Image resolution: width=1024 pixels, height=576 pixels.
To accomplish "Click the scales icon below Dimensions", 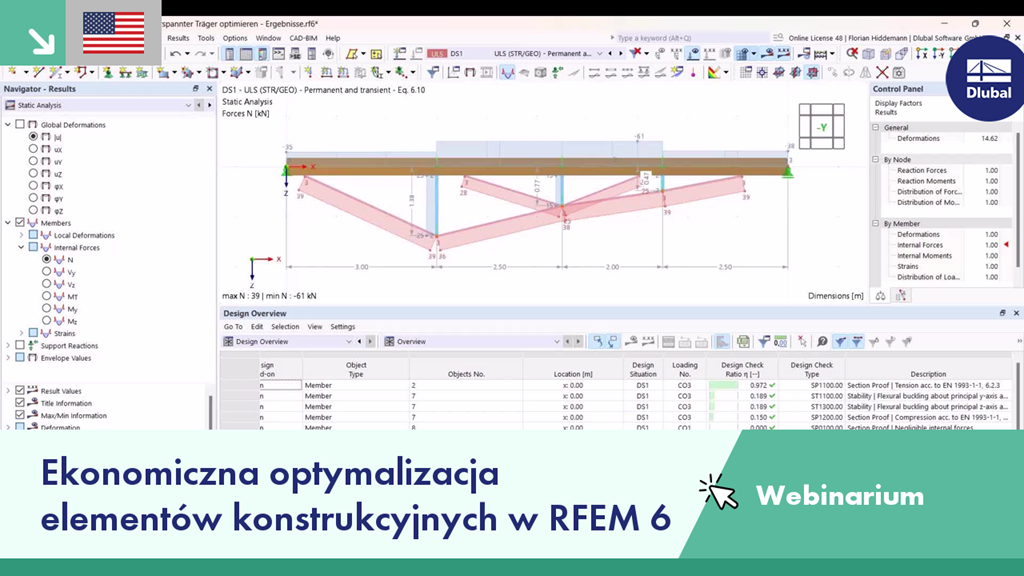I will (x=880, y=296).
